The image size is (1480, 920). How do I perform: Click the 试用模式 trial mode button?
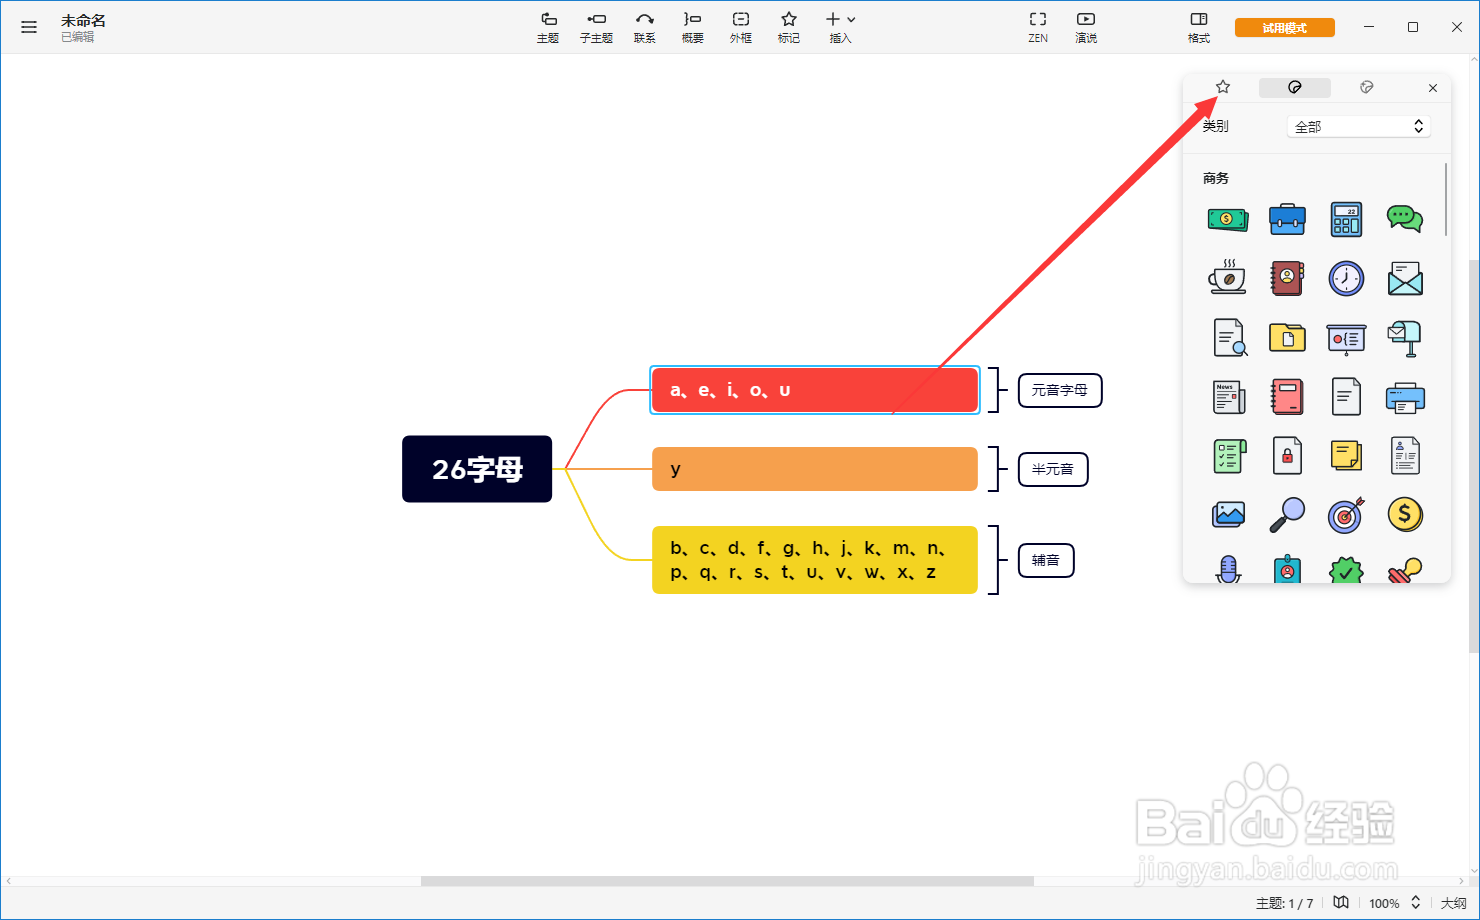point(1285,28)
